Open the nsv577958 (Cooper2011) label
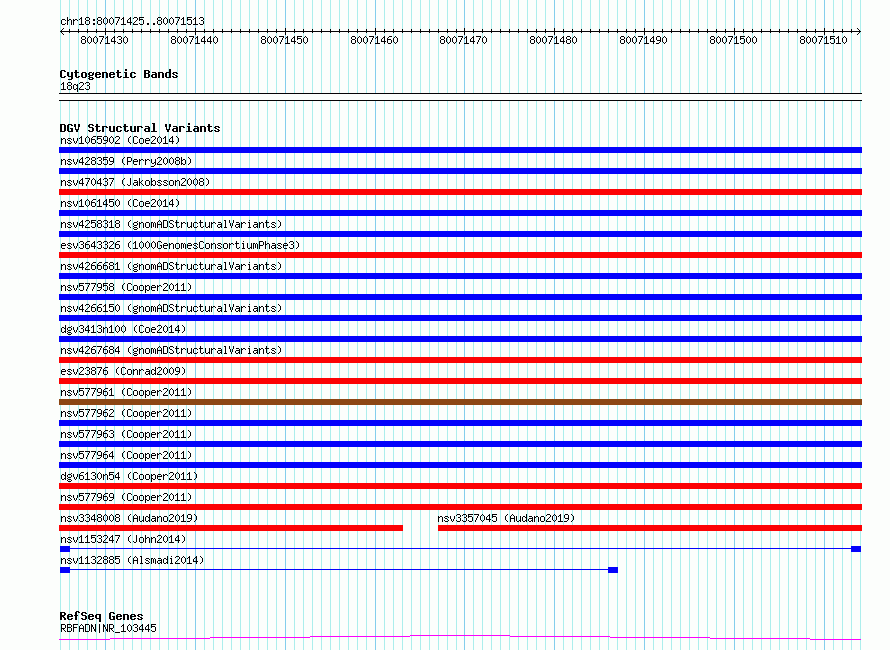Screen dimensions: 890x650 pos(126,287)
